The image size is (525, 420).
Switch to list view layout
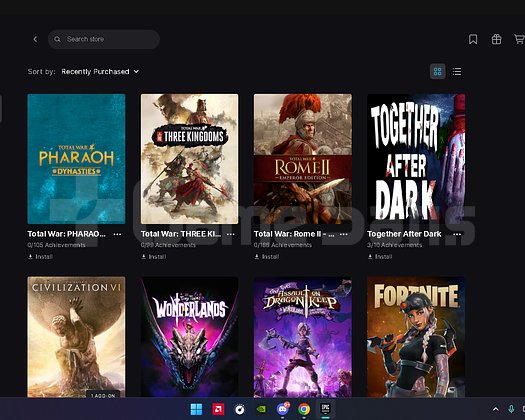[x=457, y=71]
